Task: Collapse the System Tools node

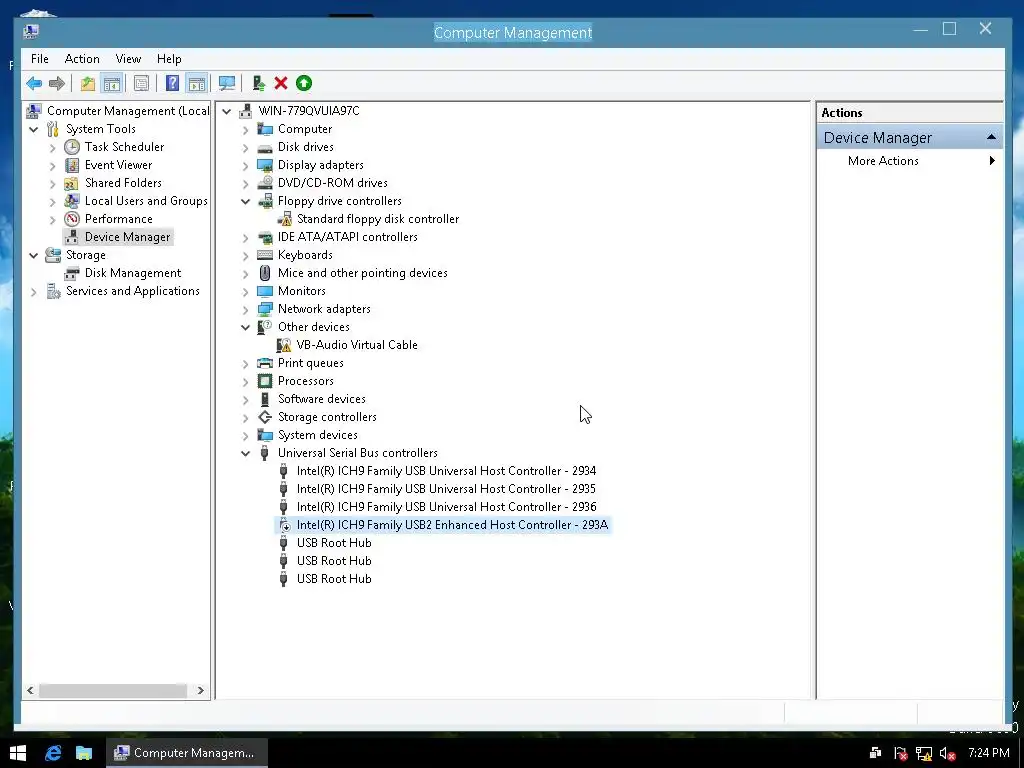Action: coord(34,129)
